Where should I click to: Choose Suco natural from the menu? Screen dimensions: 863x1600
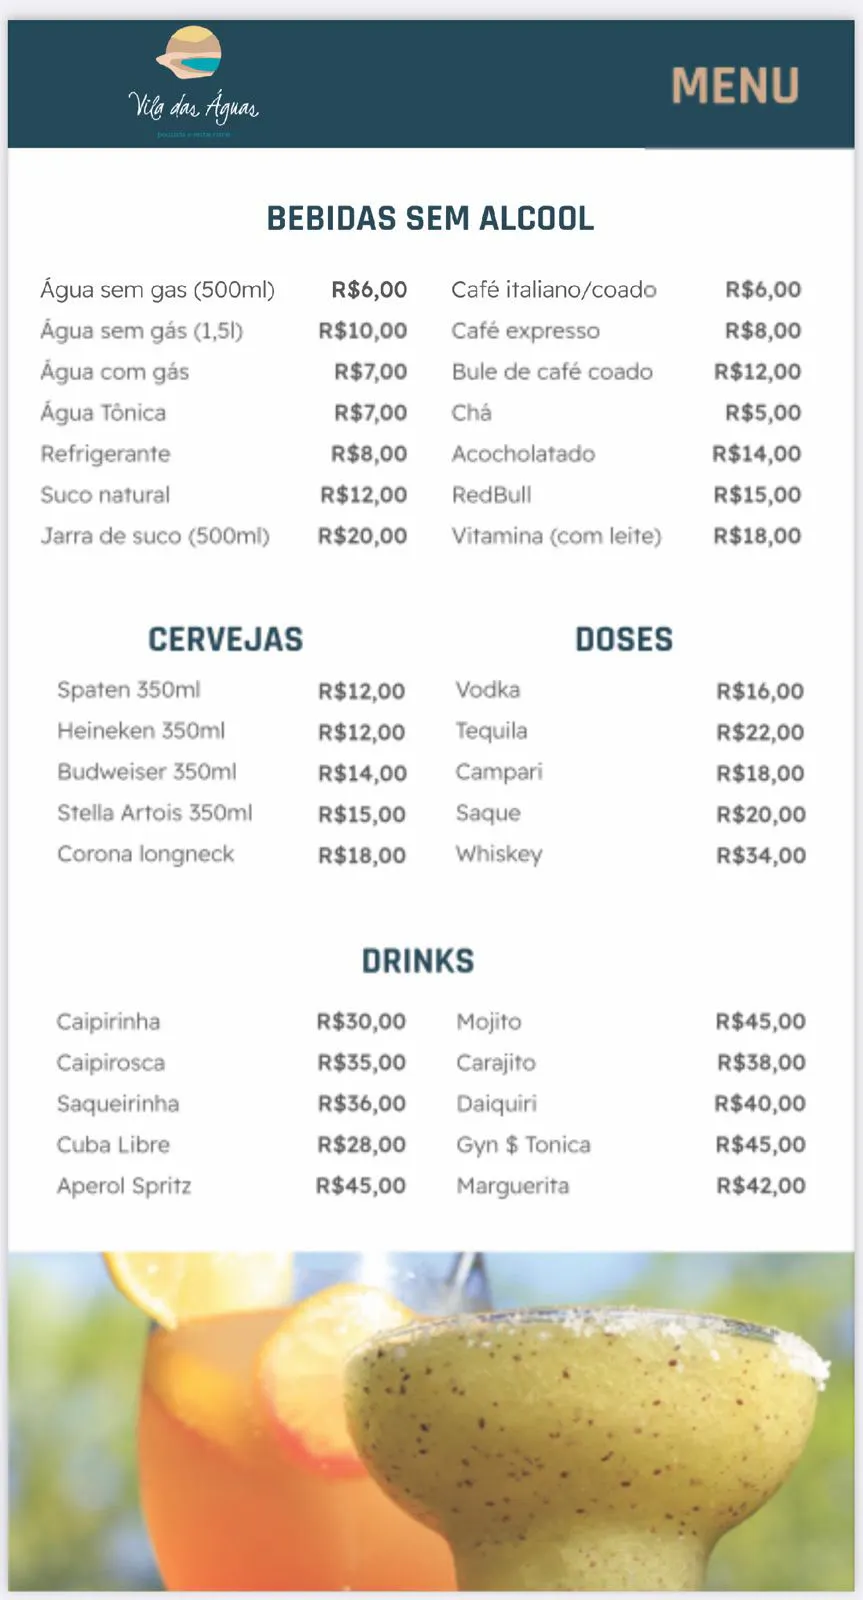click(105, 495)
